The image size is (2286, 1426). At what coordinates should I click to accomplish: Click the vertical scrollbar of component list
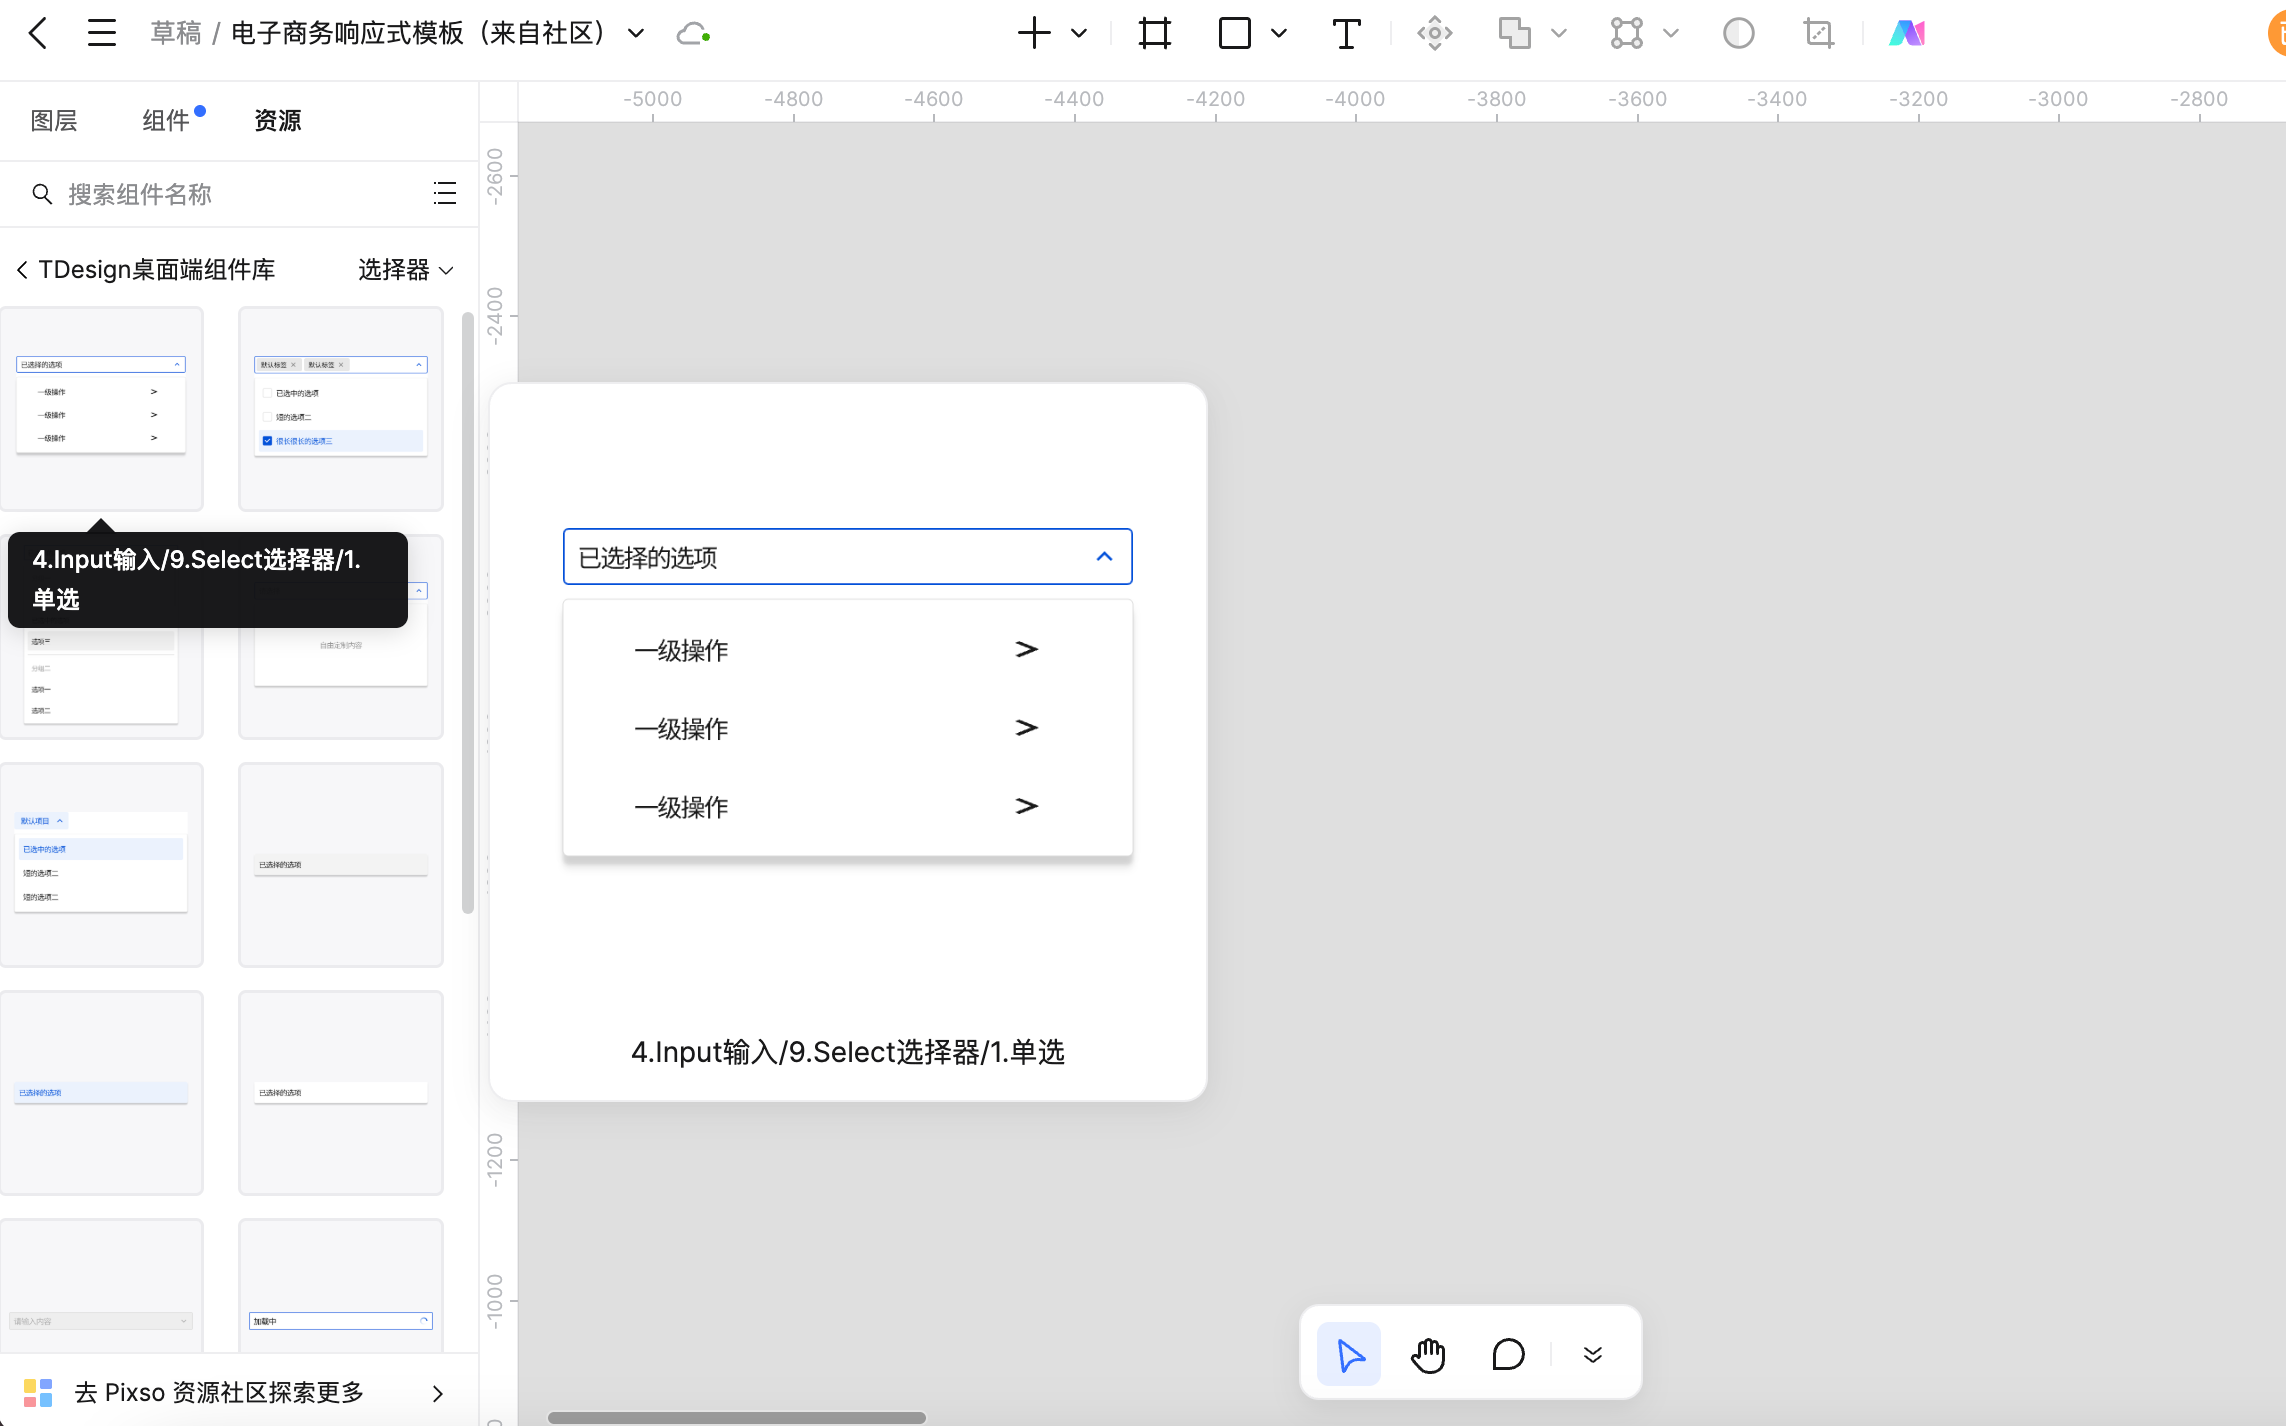467,613
